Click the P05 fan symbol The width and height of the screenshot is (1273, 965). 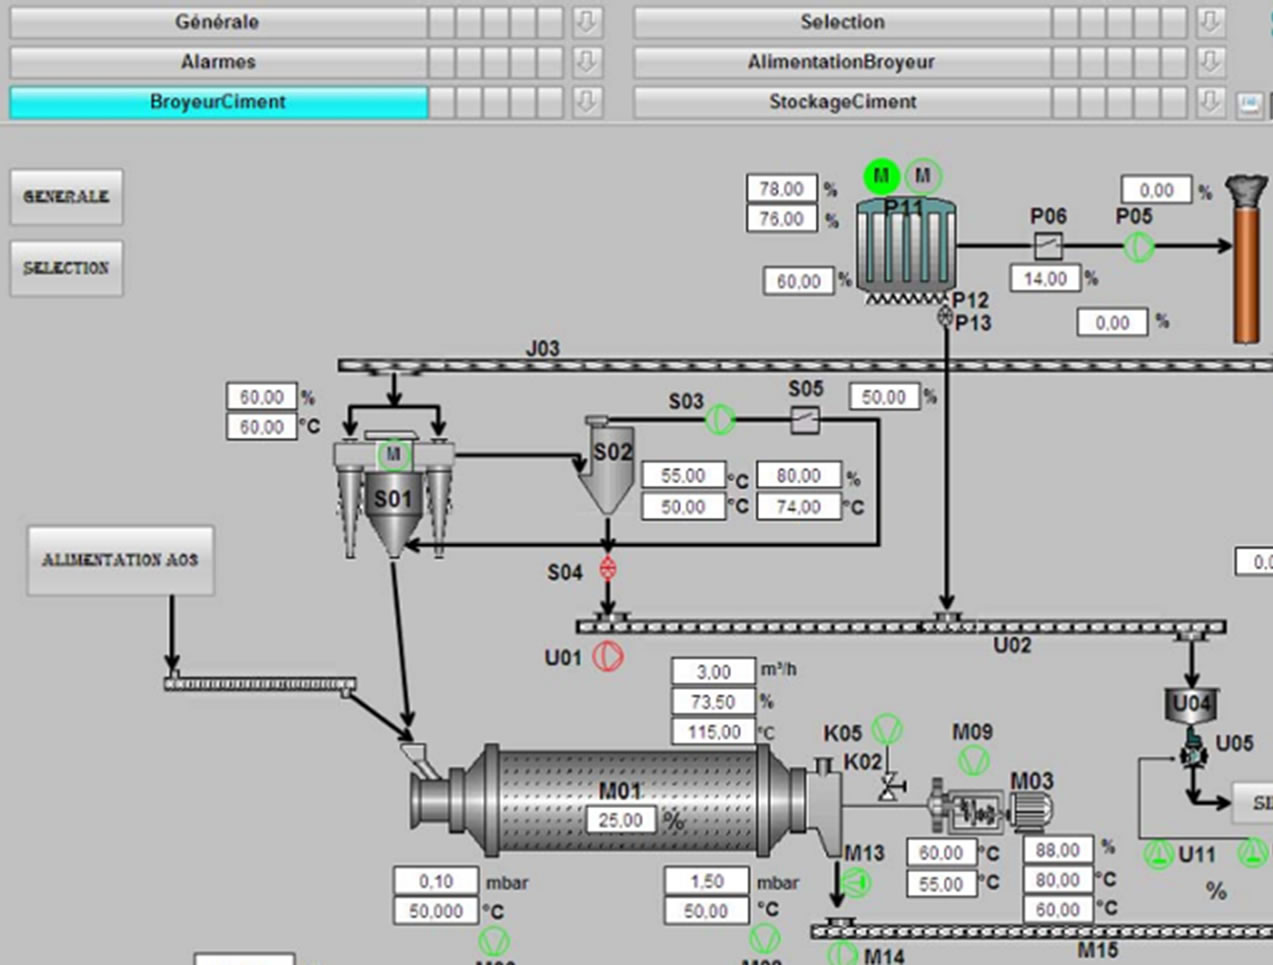(x=1138, y=246)
